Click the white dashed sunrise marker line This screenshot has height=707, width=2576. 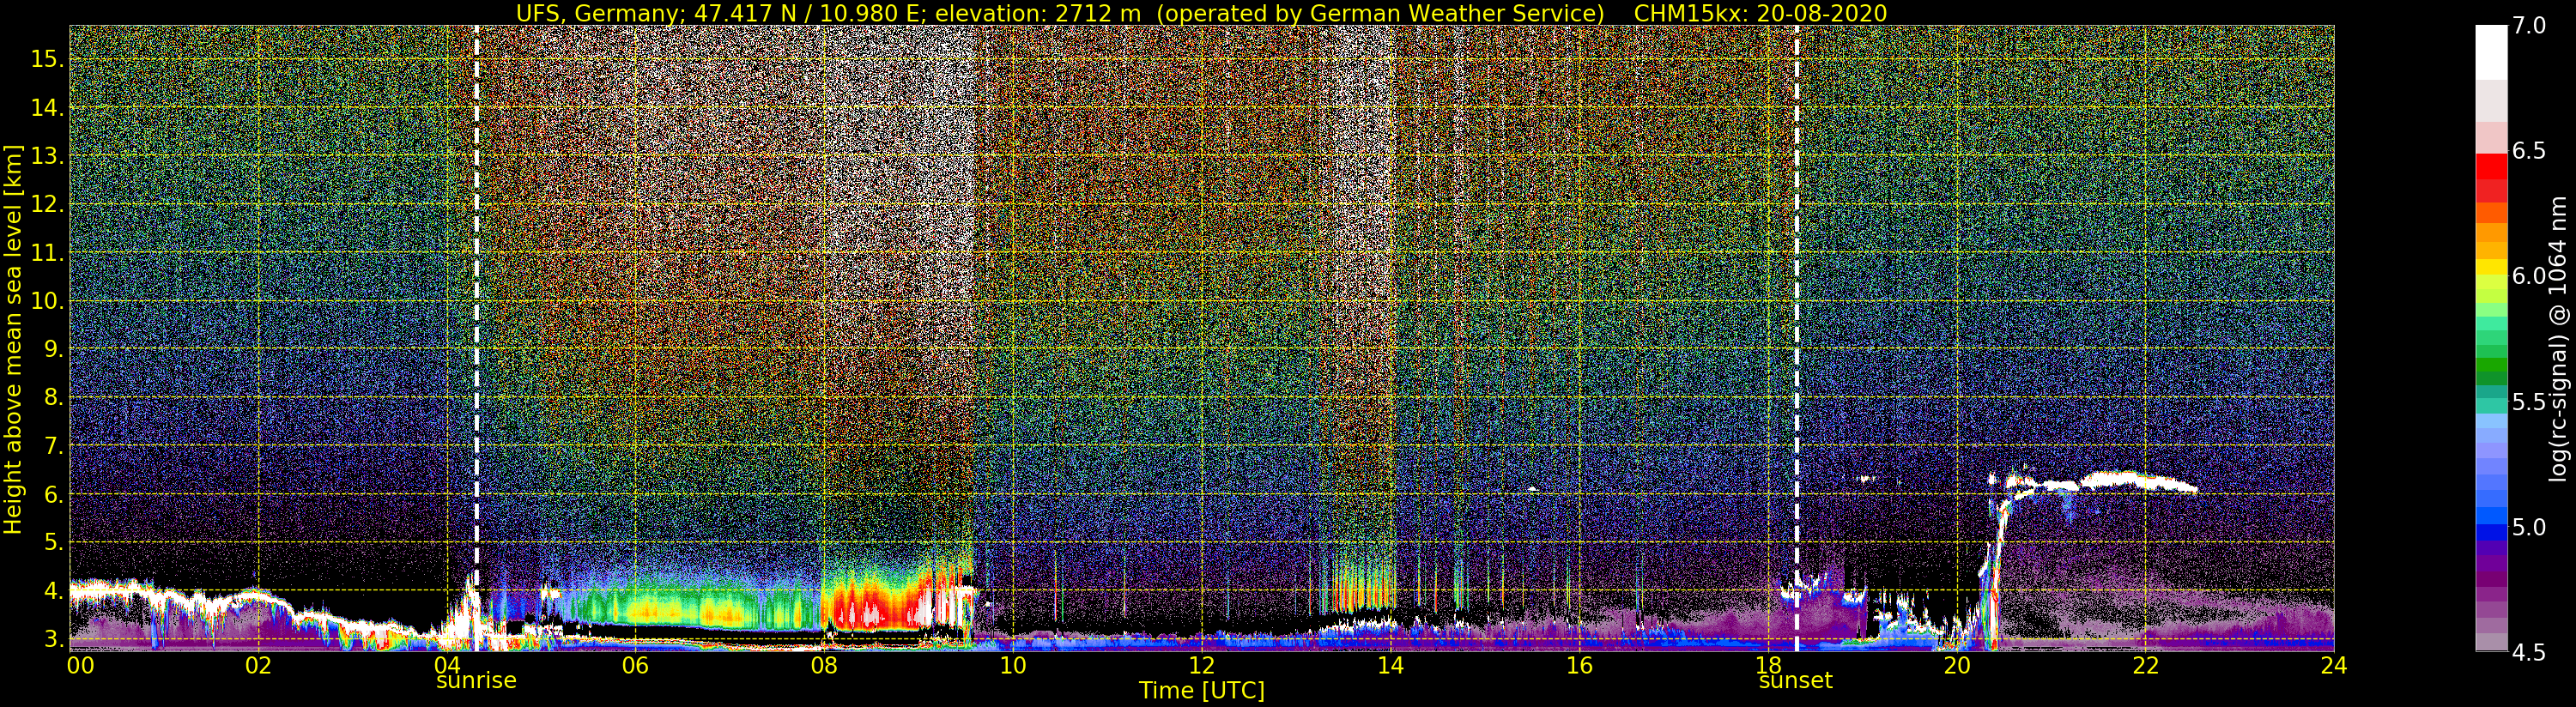pyautogui.click(x=476, y=338)
